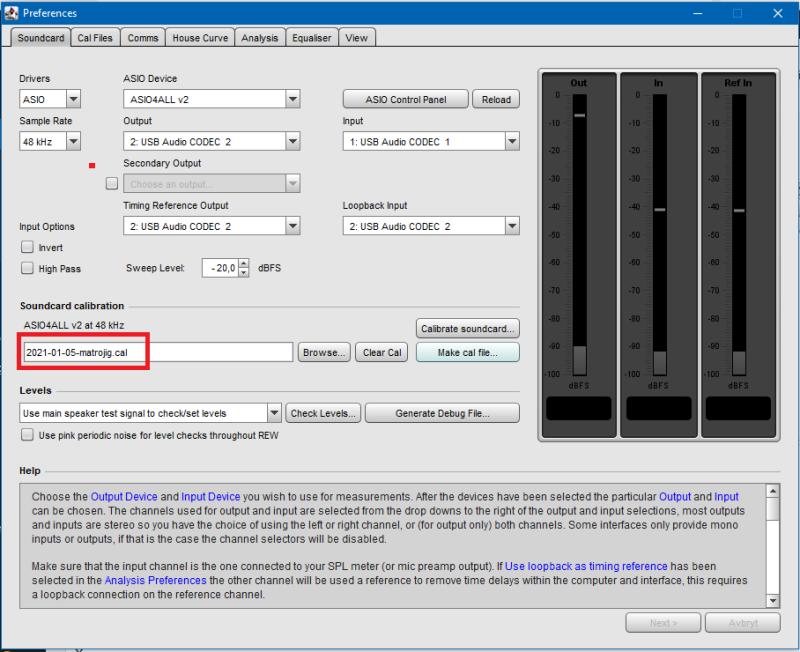Viewport: 800px width, 652px height.
Task: Open the Levels test signal dropdown
Action: [x=151, y=413]
